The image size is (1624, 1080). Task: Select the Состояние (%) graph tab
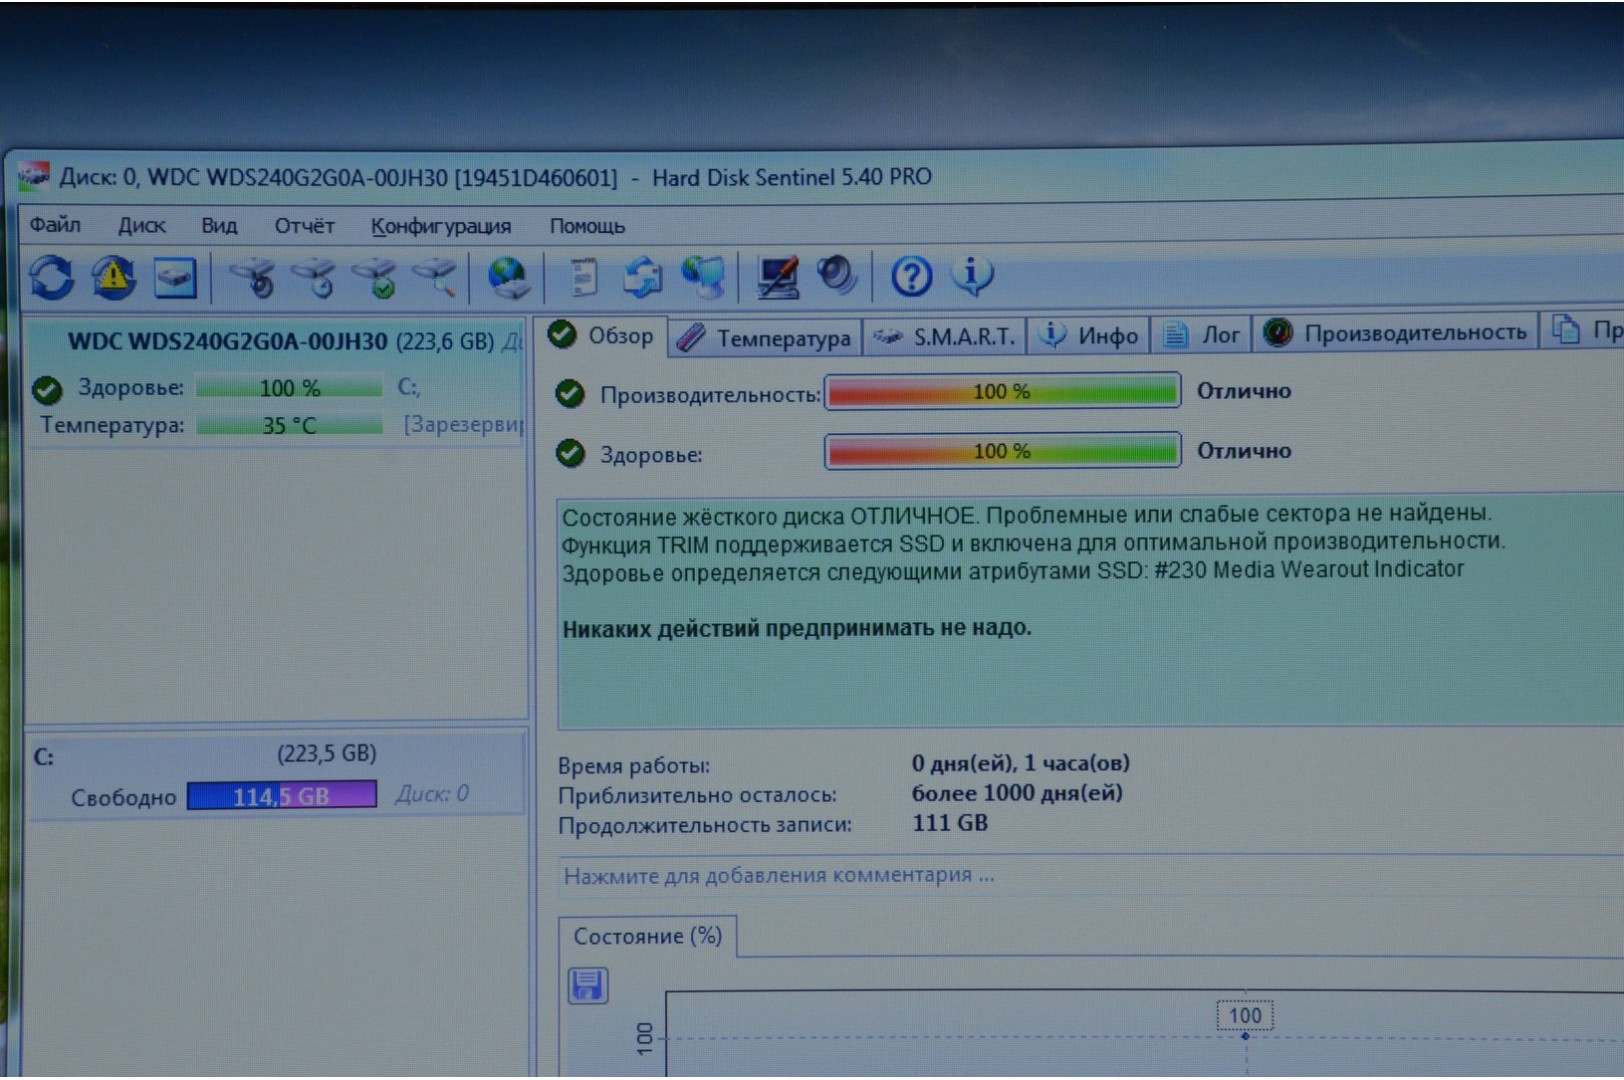[x=647, y=936]
